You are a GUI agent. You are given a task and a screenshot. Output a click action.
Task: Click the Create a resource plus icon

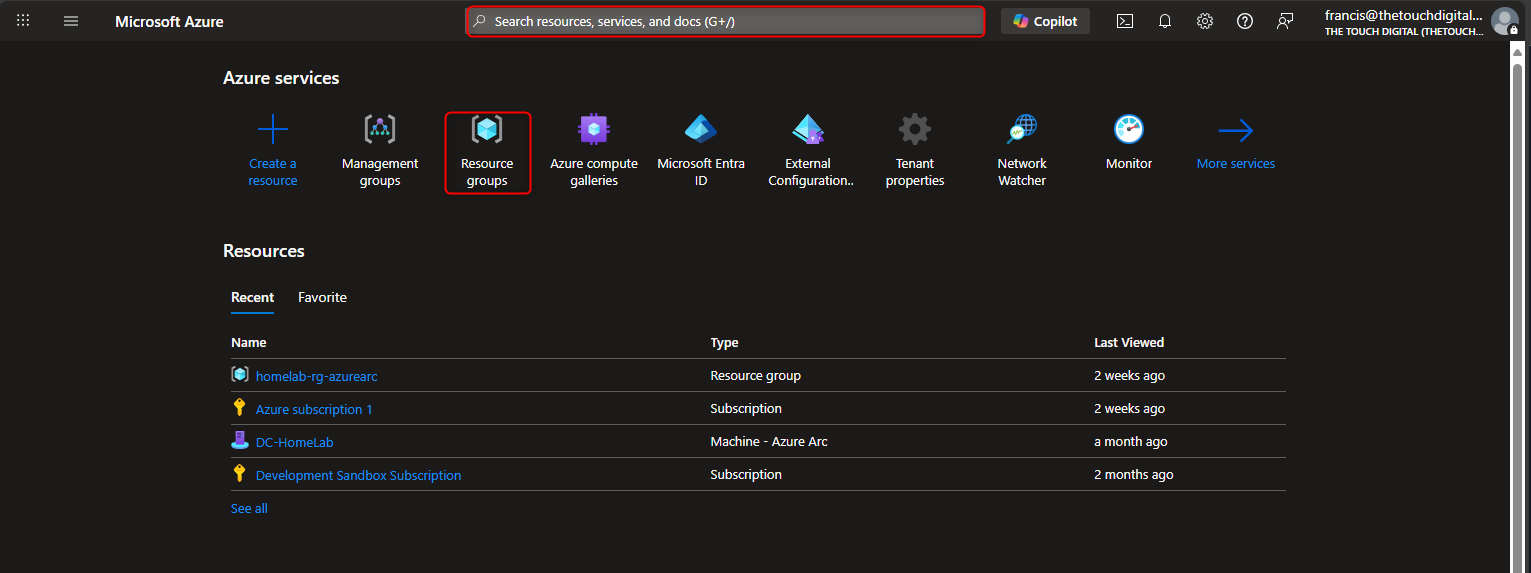273,130
